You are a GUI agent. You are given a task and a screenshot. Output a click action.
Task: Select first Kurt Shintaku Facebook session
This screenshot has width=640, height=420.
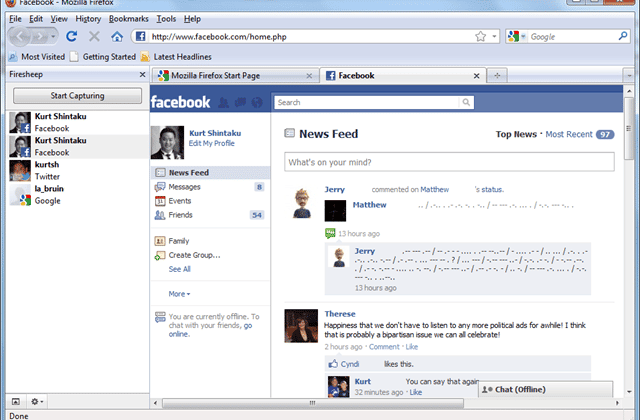[78, 122]
